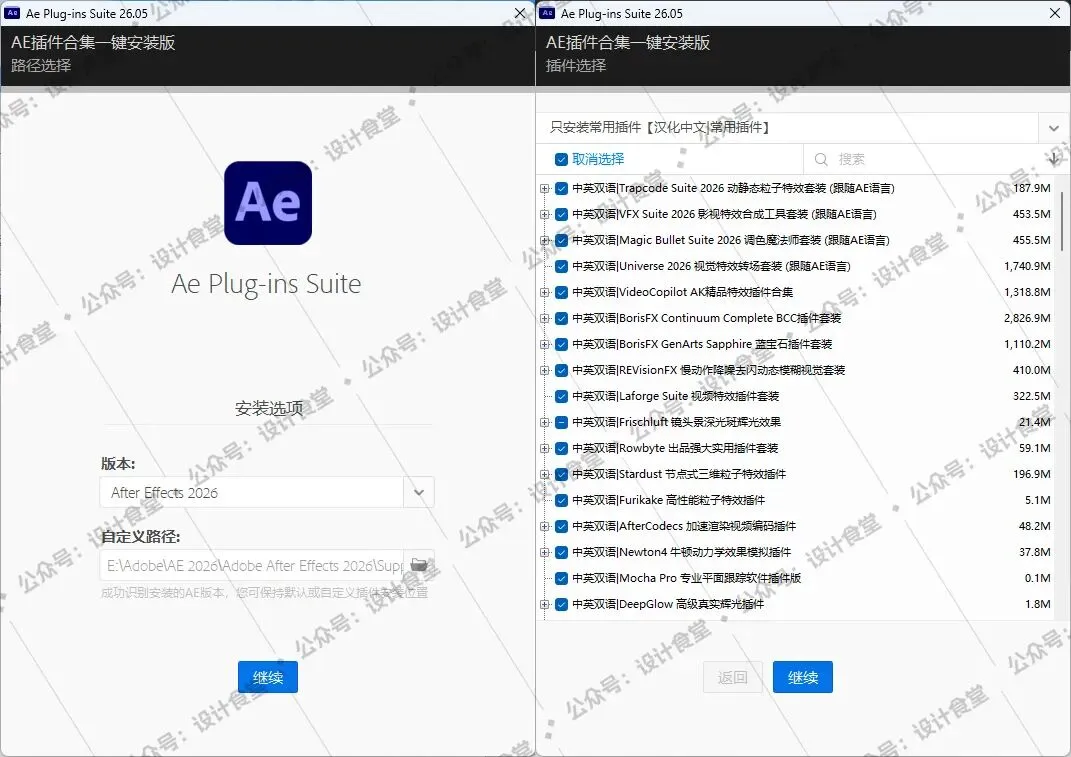1071x757 pixels.
Task: Uncheck VideoCopilot AK plugin checkbox
Action: pos(561,292)
